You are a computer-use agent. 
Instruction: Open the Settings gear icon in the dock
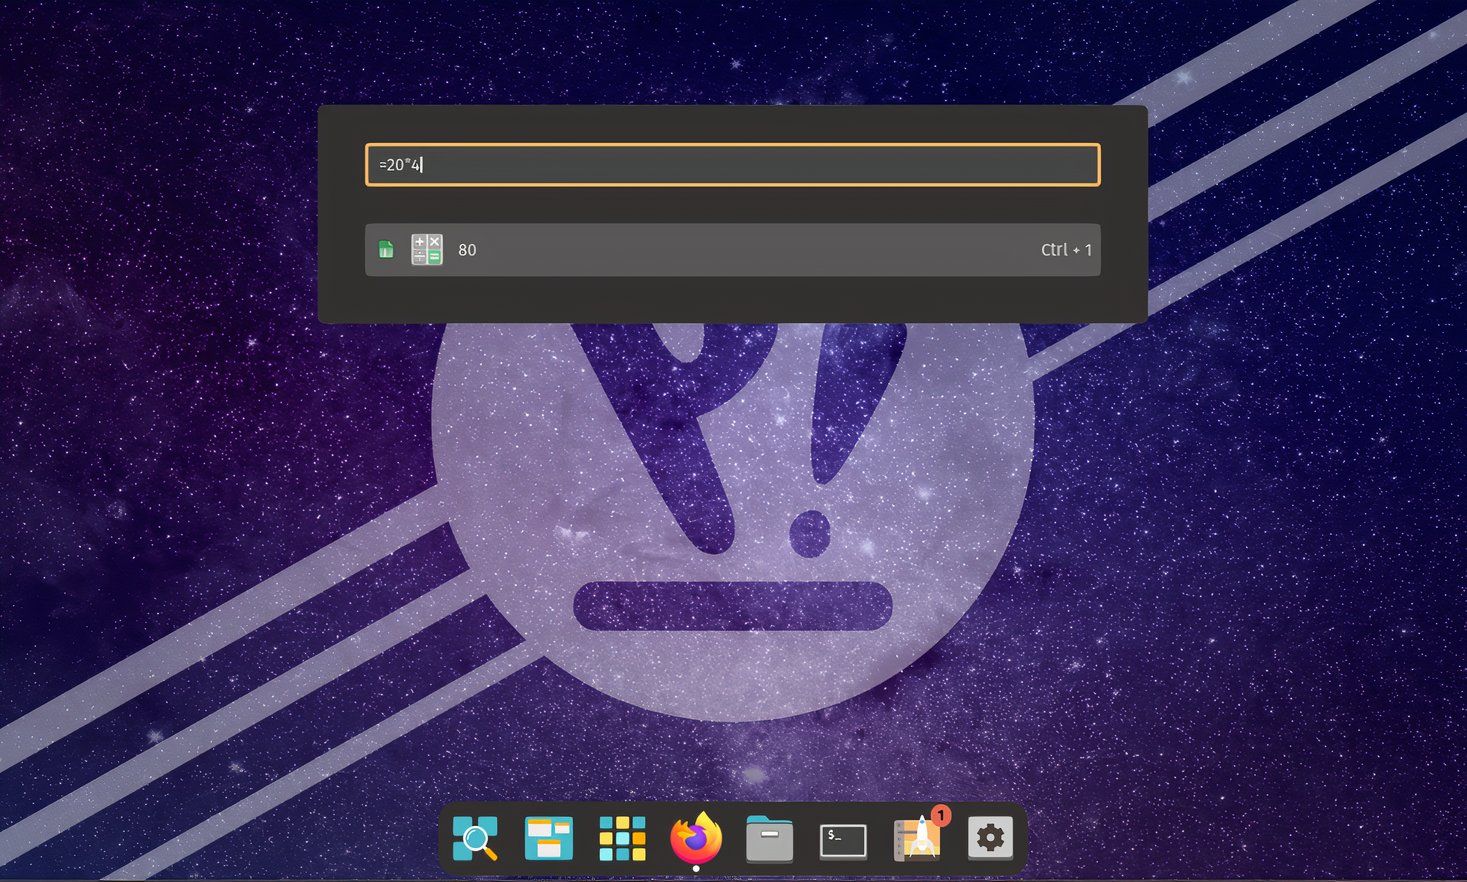[990, 838]
